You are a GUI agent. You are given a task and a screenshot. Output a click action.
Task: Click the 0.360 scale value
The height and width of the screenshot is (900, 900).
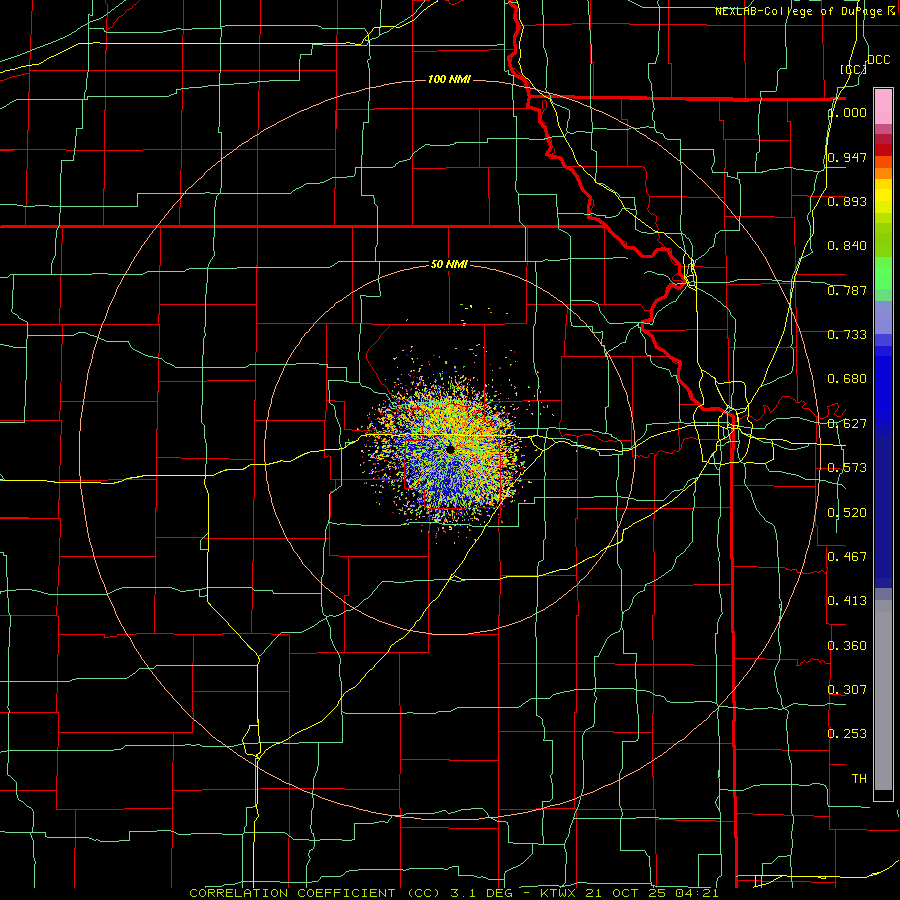(x=847, y=646)
